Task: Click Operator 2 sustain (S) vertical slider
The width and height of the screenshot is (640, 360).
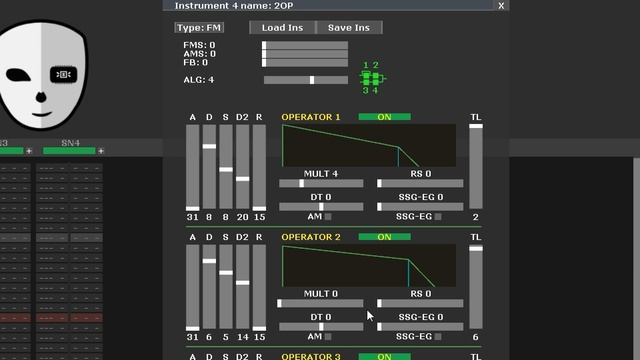Action: pyautogui.click(x=226, y=287)
